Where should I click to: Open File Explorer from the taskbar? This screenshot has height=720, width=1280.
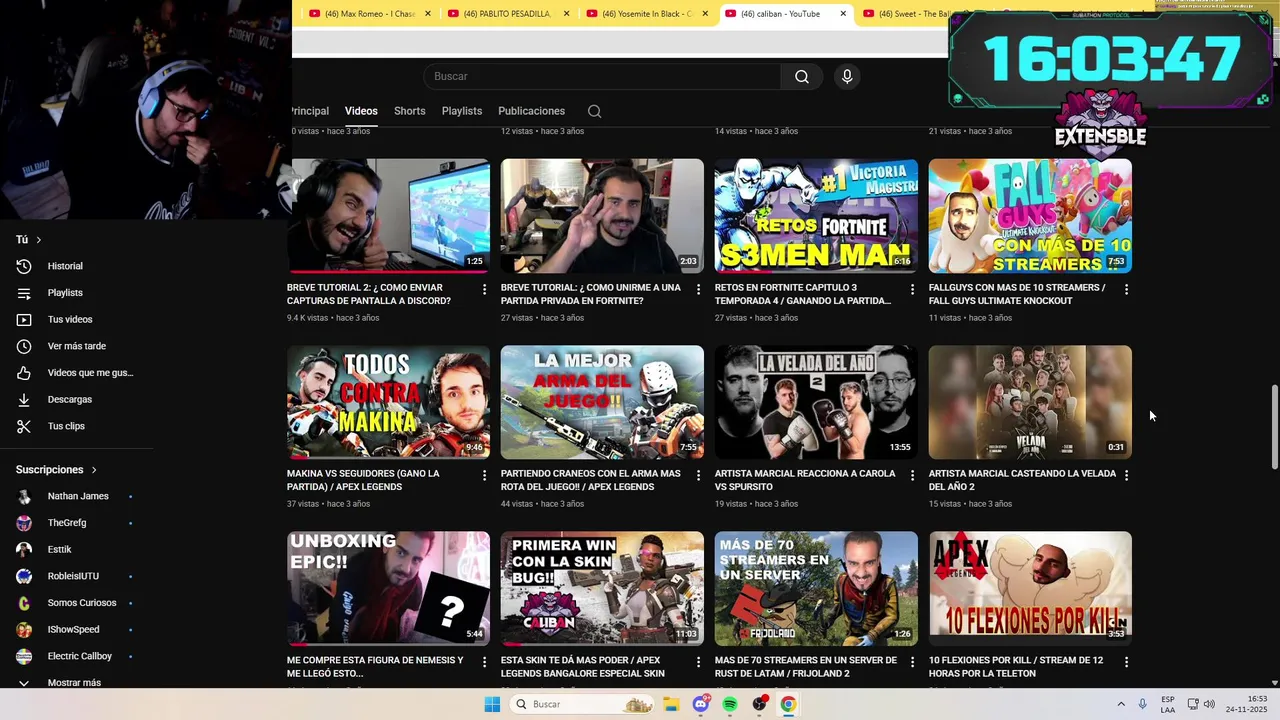[x=671, y=704]
